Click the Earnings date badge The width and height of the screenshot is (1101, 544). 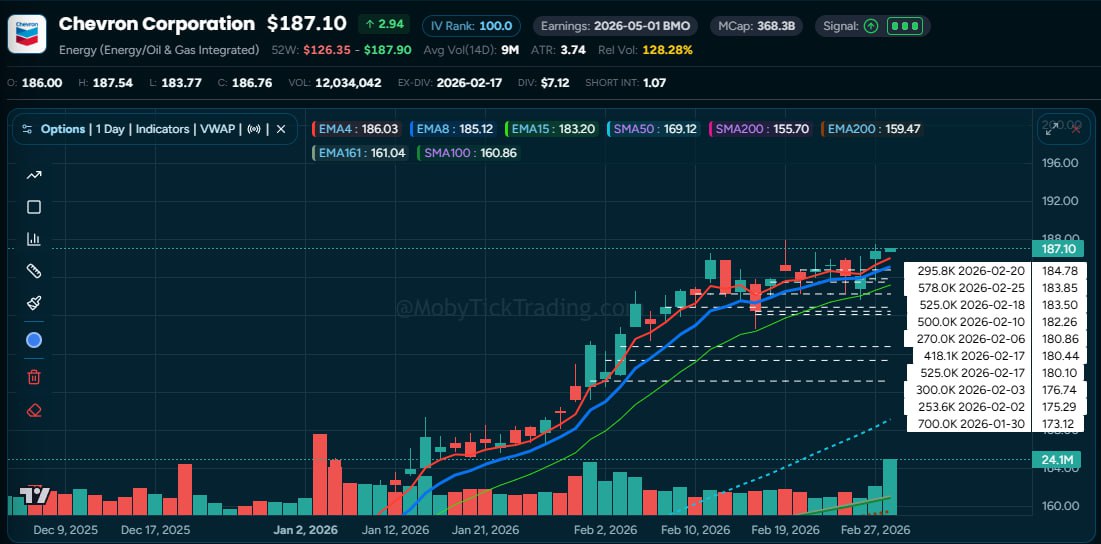(x=614, y=26)
